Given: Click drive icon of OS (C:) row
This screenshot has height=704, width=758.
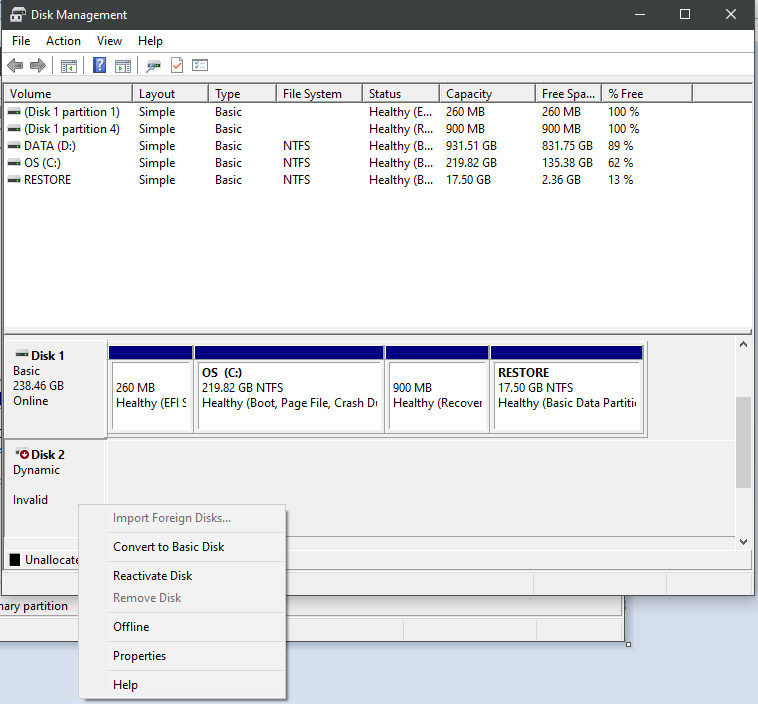Looking at the screenshot, I should (x=14, y=163).
